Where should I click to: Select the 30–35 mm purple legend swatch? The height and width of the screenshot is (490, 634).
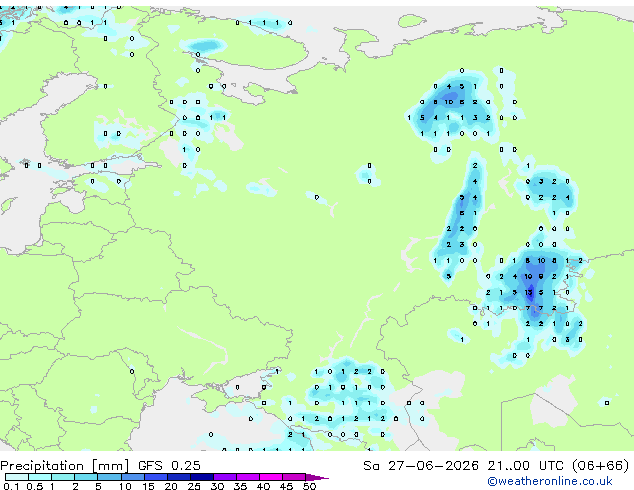coord(225,477)
